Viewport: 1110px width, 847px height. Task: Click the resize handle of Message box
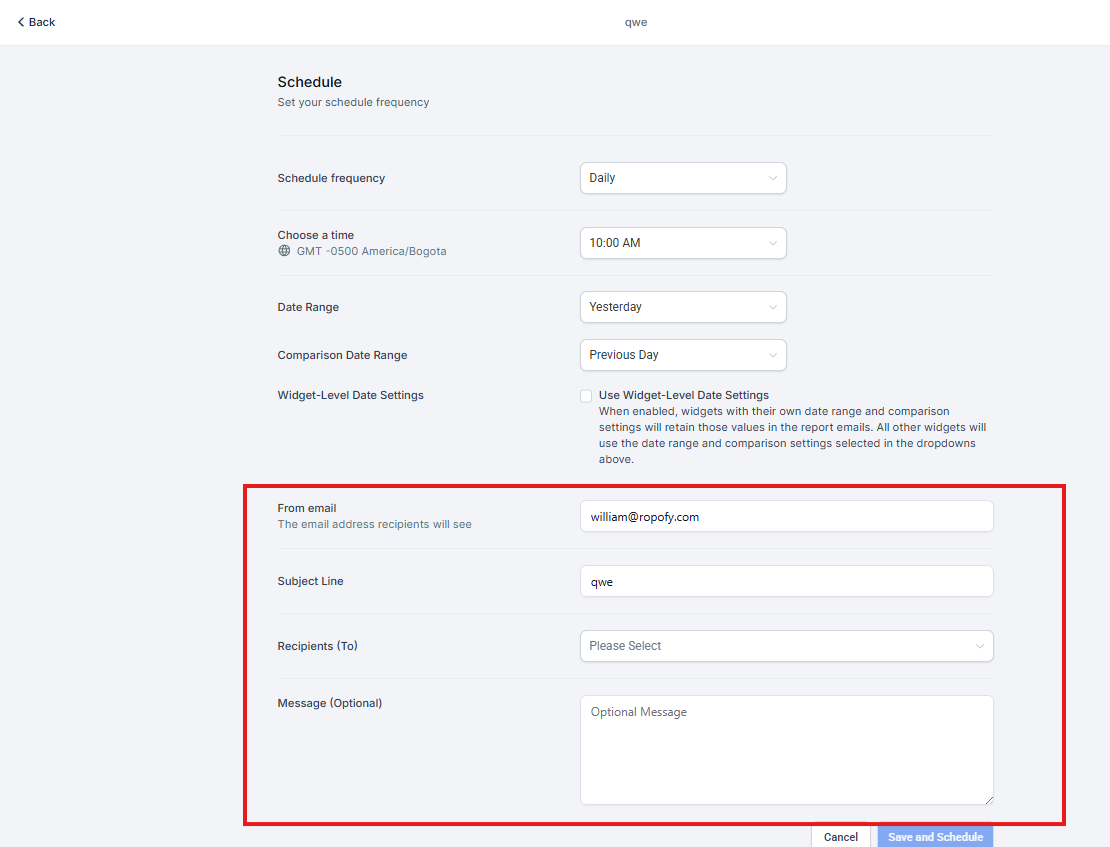coord(988,799)
